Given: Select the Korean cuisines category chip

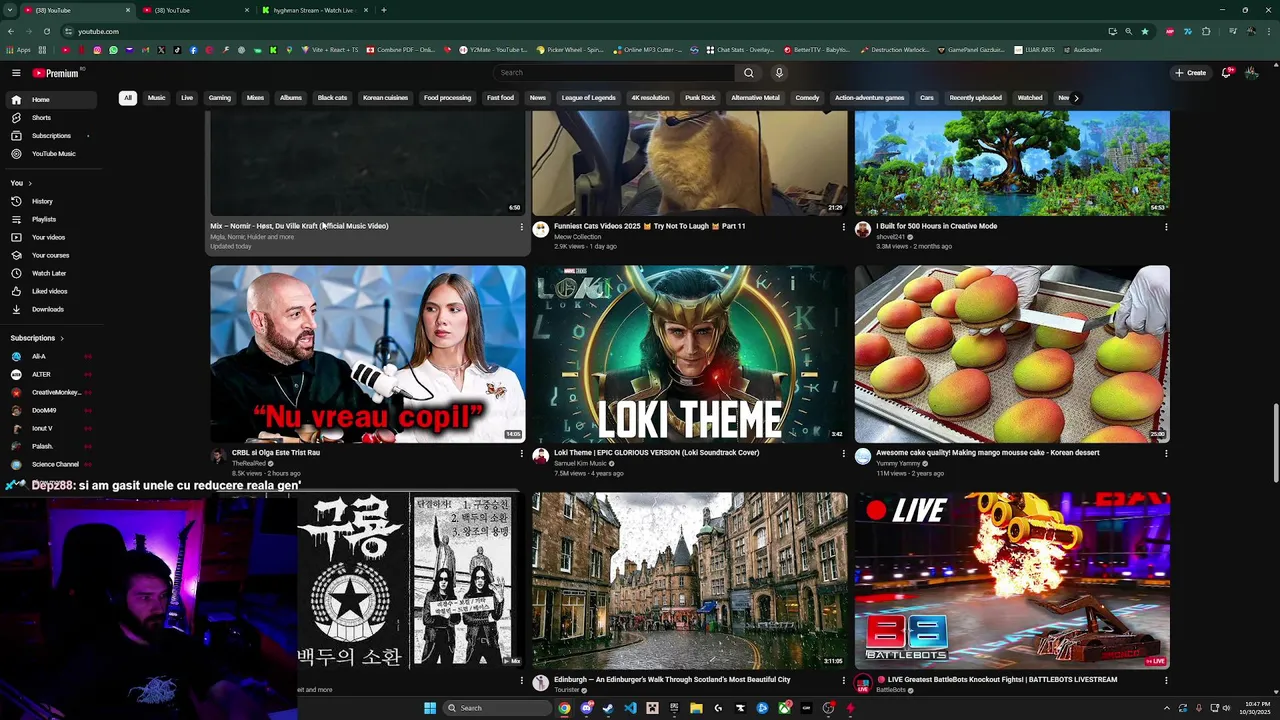Looking at the screenshot, I should pyautogui.click(x=385, y=98).
